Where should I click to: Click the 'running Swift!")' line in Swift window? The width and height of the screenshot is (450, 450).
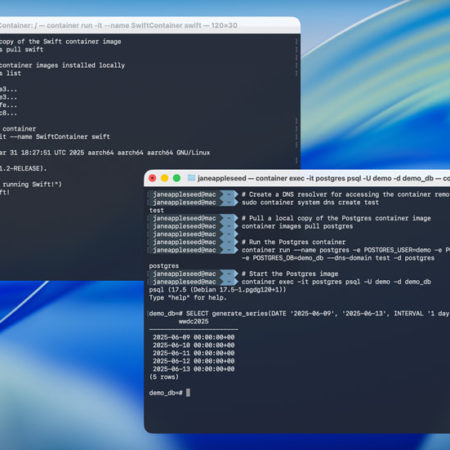tap(32, 184)
